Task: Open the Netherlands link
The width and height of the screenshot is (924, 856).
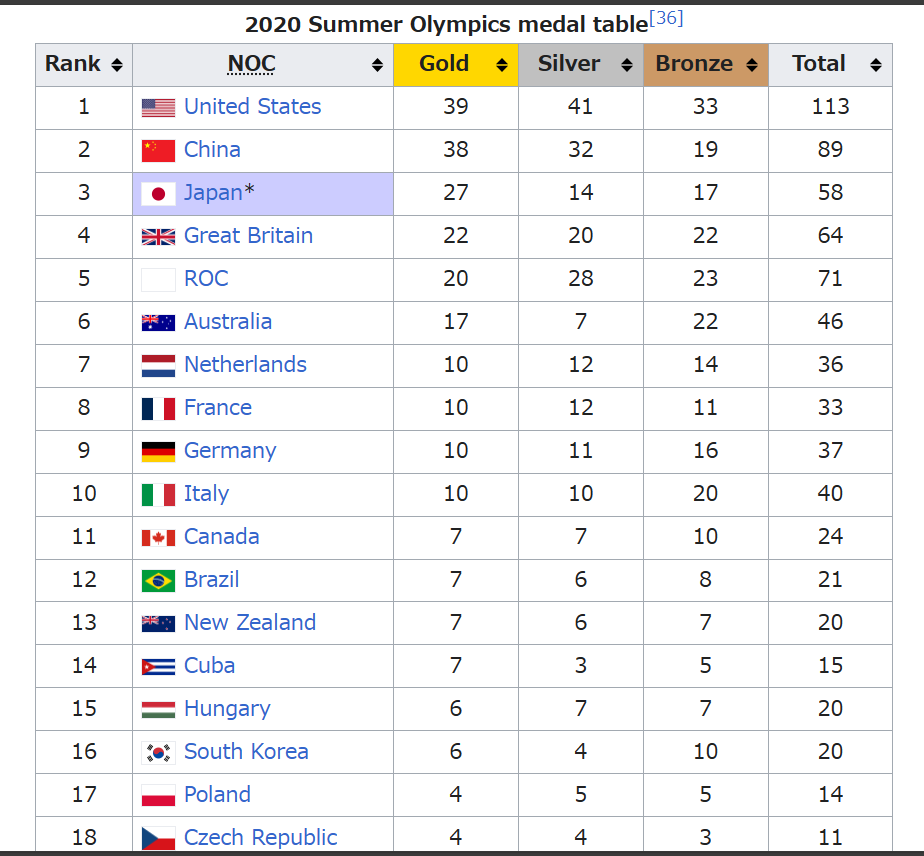Action: pos(245,365)
